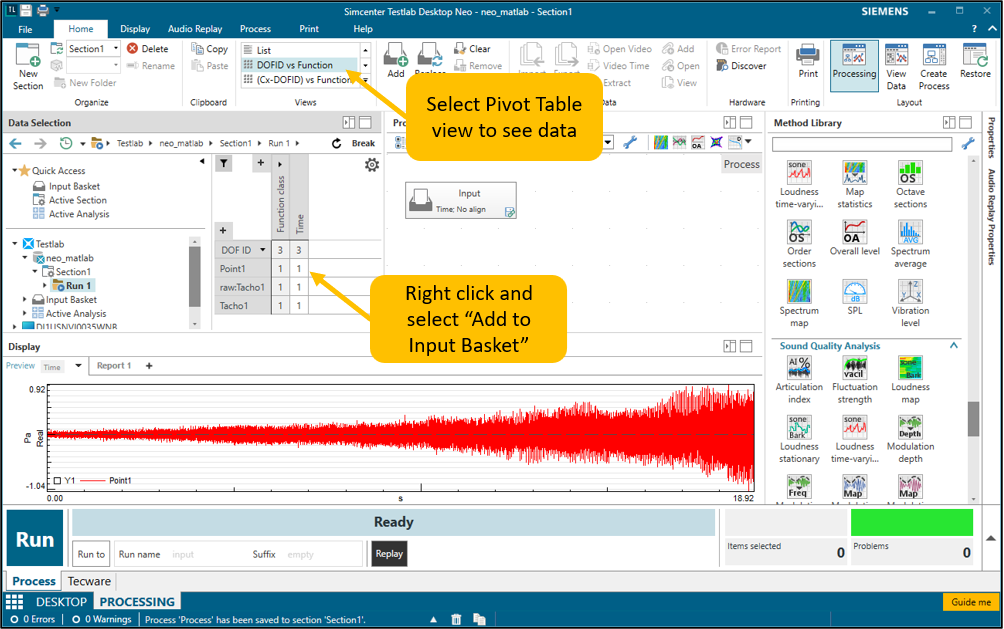The image size is (1004, 629).
Task: Switch to the Tecware tab at bottom
Action: click(x=89, y=581)
